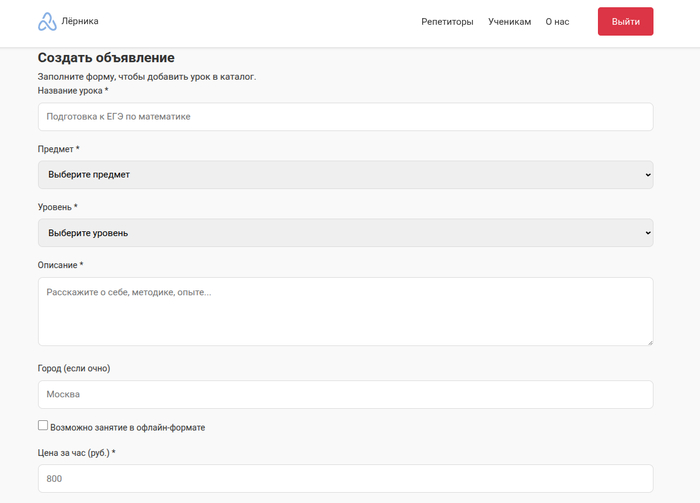Click the chevron arrow of Предмет select
This screenshot has height=503, width=700.
click(x=647, y=175)
